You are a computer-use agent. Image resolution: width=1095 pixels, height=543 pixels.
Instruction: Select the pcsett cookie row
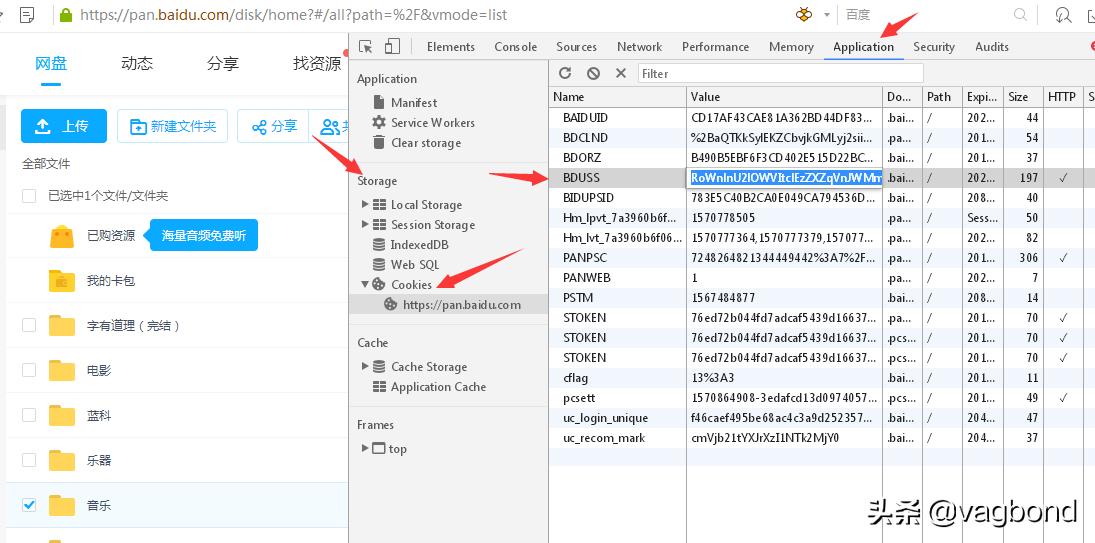822,398
